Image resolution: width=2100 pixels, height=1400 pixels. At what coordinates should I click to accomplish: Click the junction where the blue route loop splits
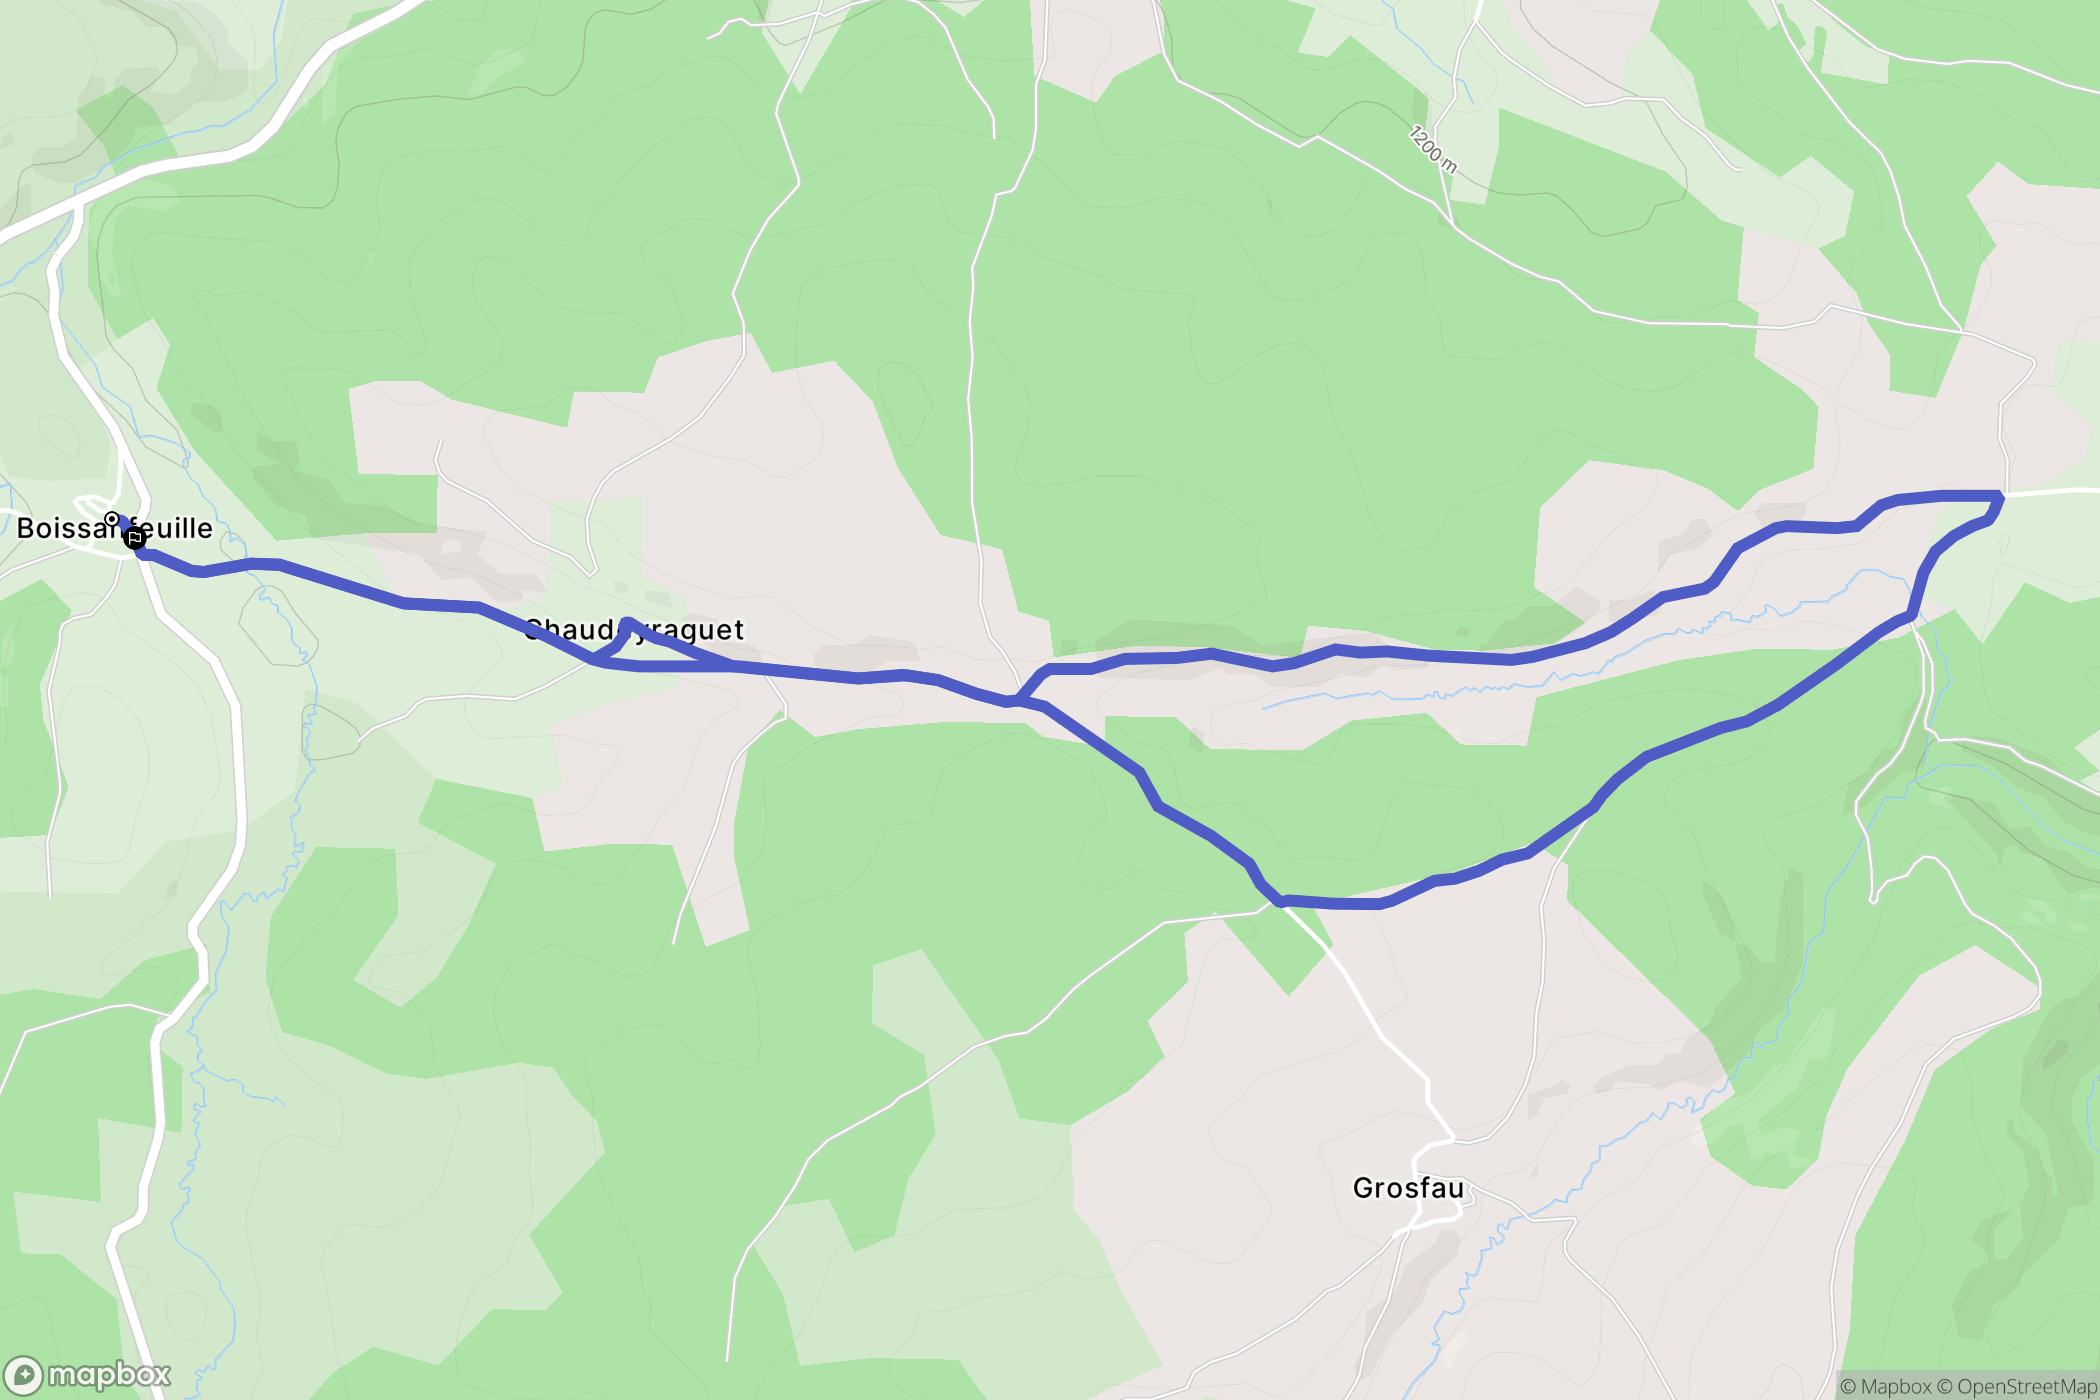(x=1017, y=700)
